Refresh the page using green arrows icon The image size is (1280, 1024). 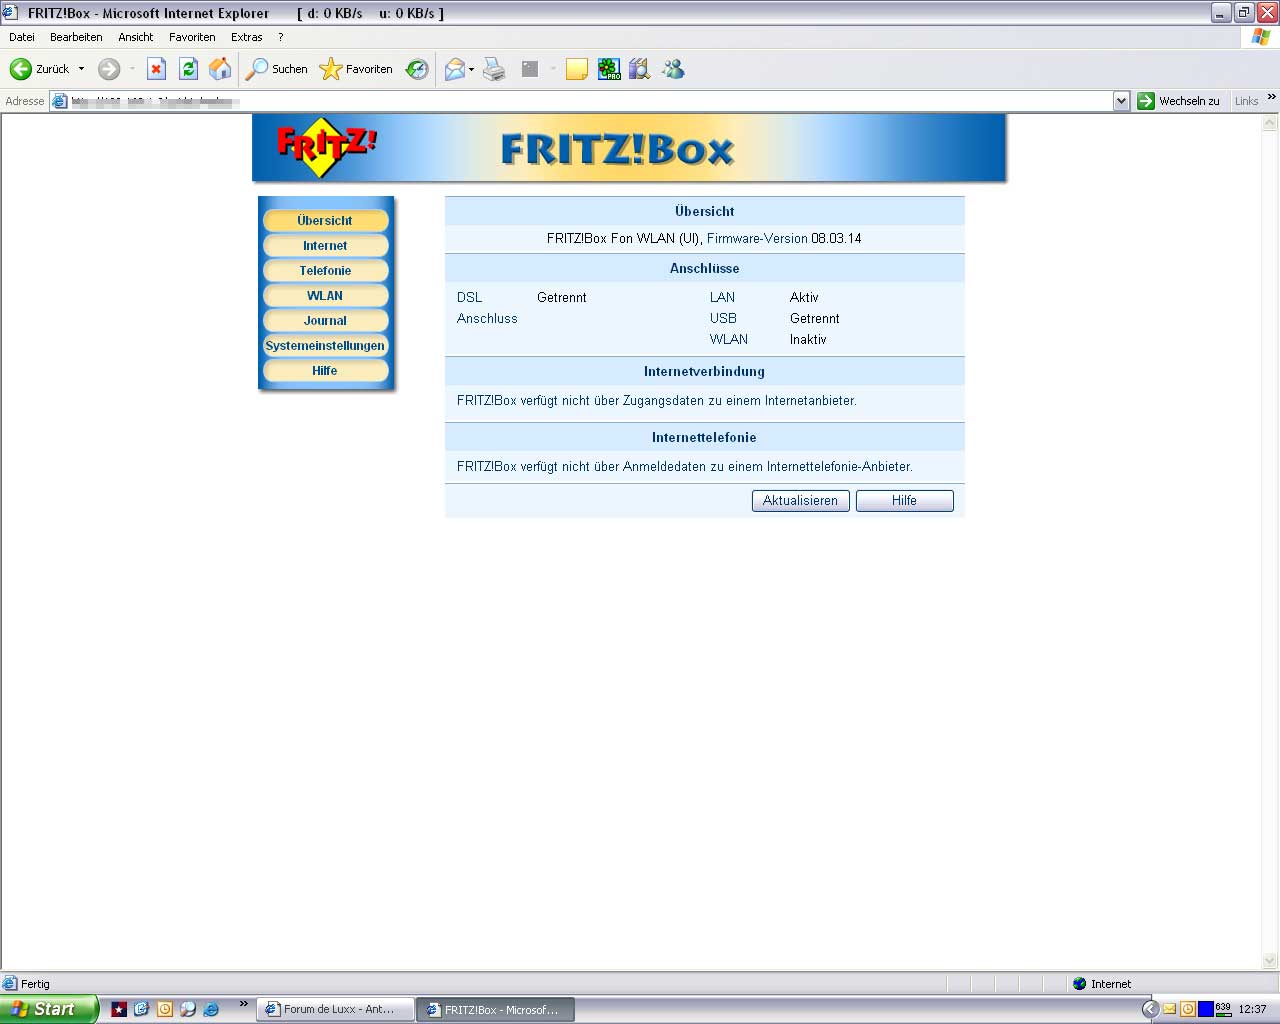click(188, 69)
